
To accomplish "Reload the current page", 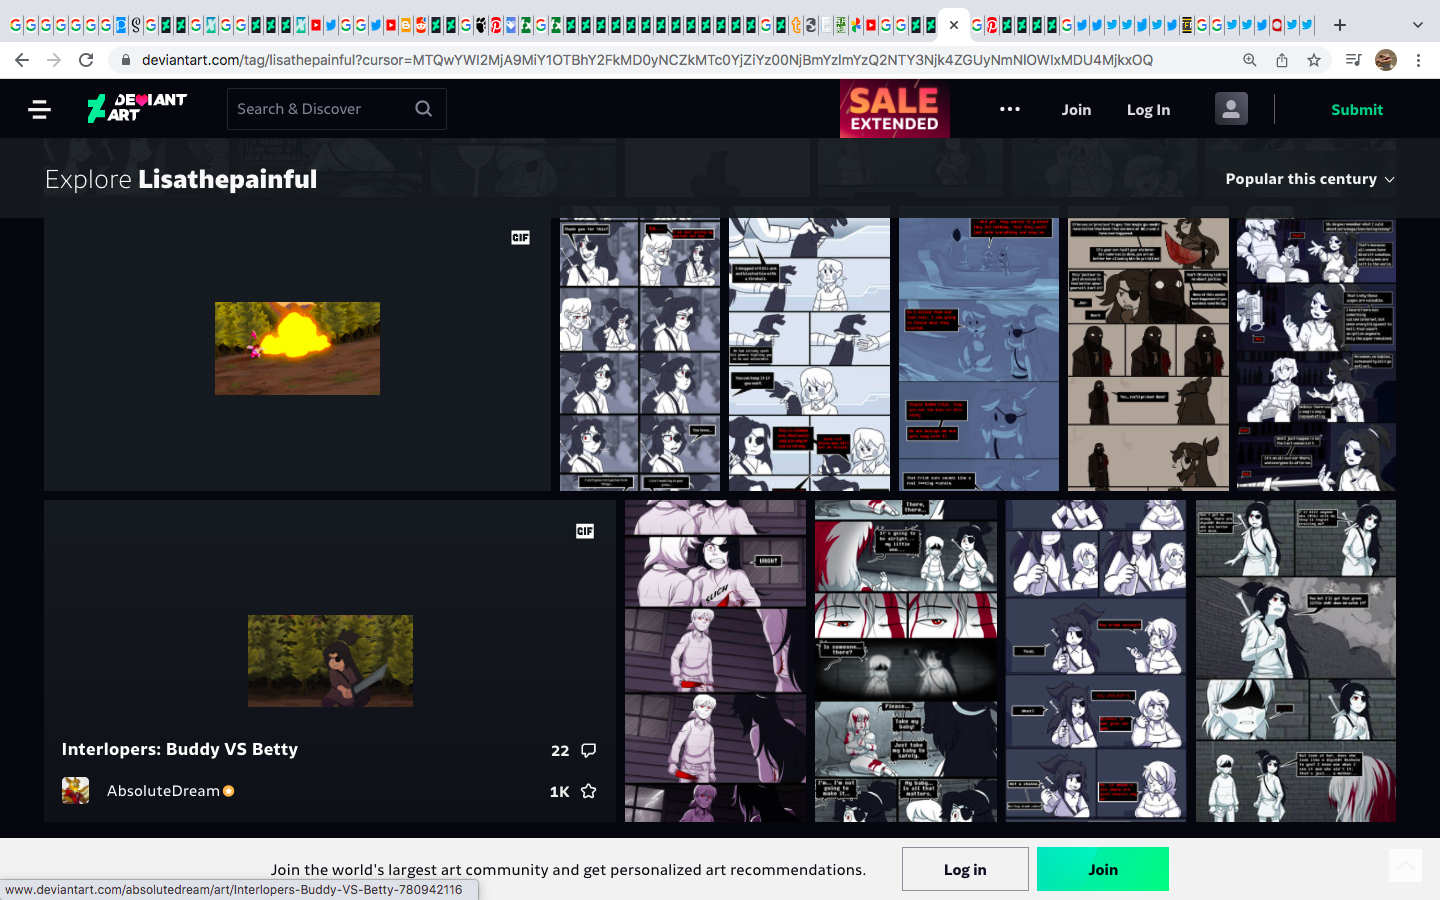I will pyautogui.click(x=86, y=60).
